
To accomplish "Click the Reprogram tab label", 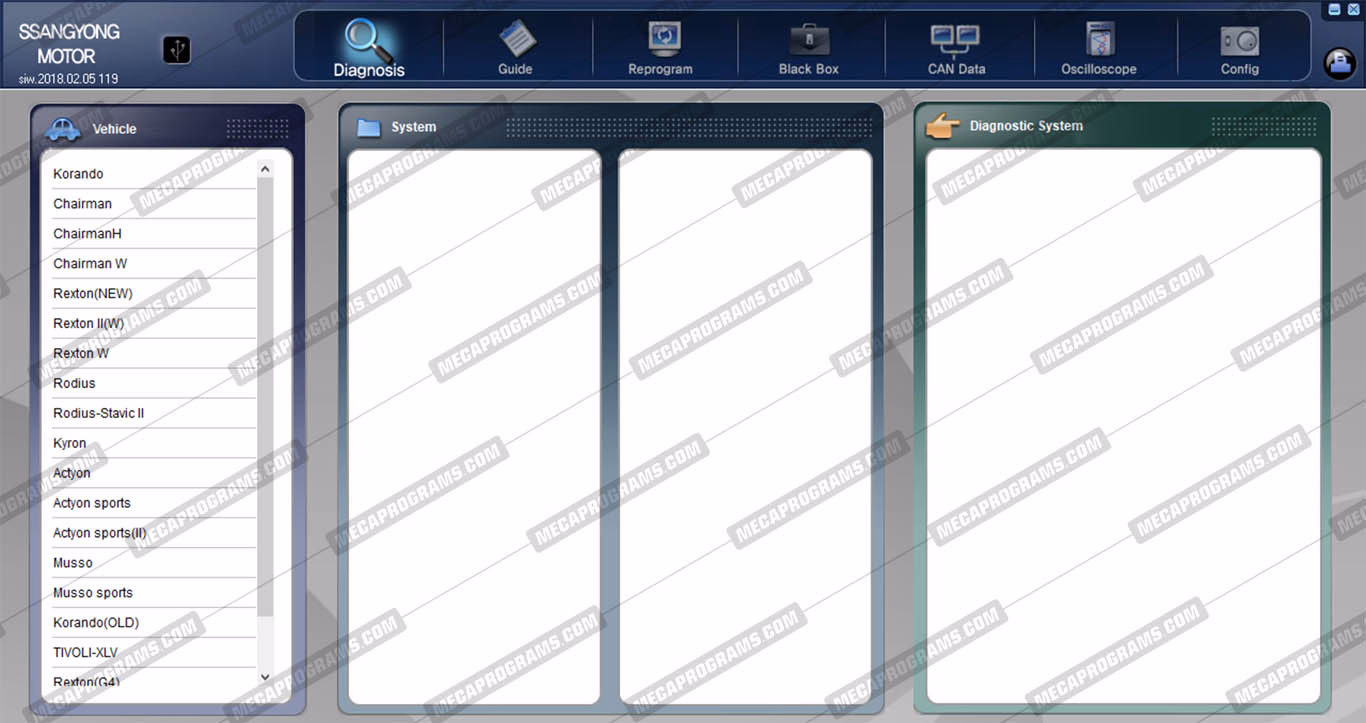I will pyautogui.click(x=660, y=70).
